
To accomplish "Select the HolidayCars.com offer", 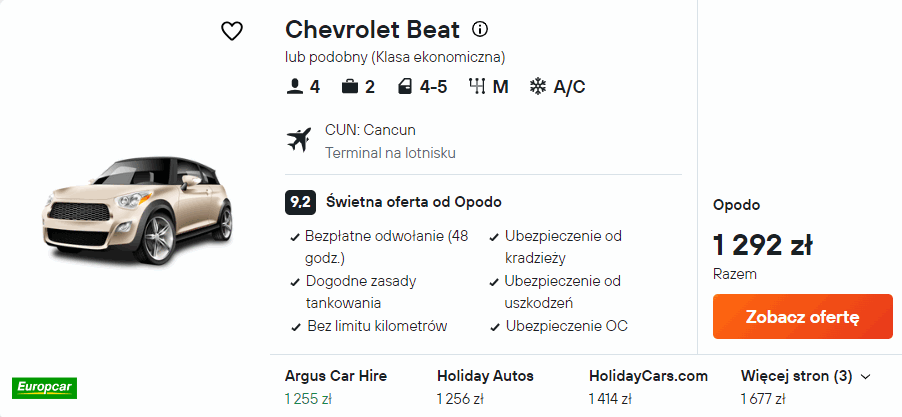I will click(648, 387).
